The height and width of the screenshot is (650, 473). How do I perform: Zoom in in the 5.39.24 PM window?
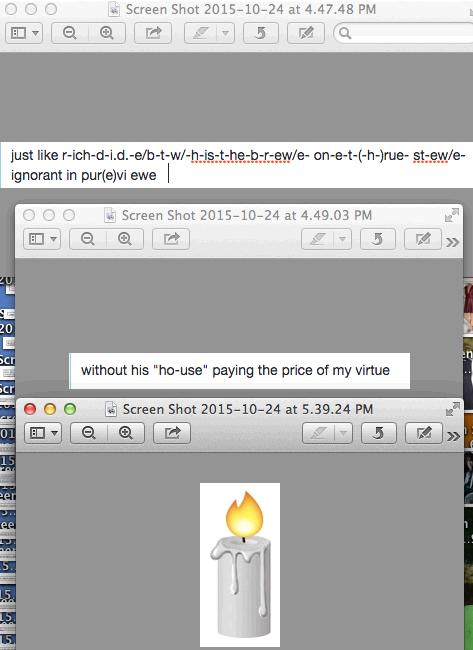pos(126,433)
